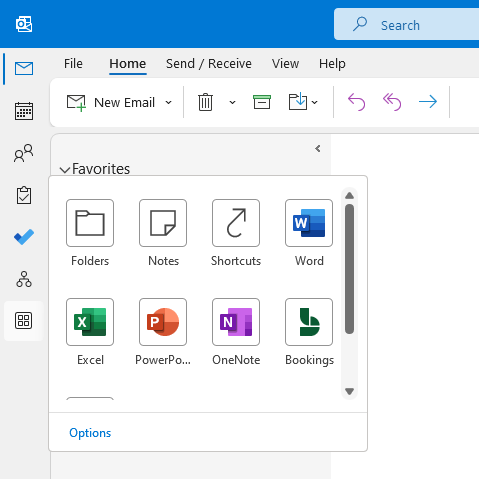Open the Calendar view icon
This screenshot has width=479, height=479.
click(24, 111)
